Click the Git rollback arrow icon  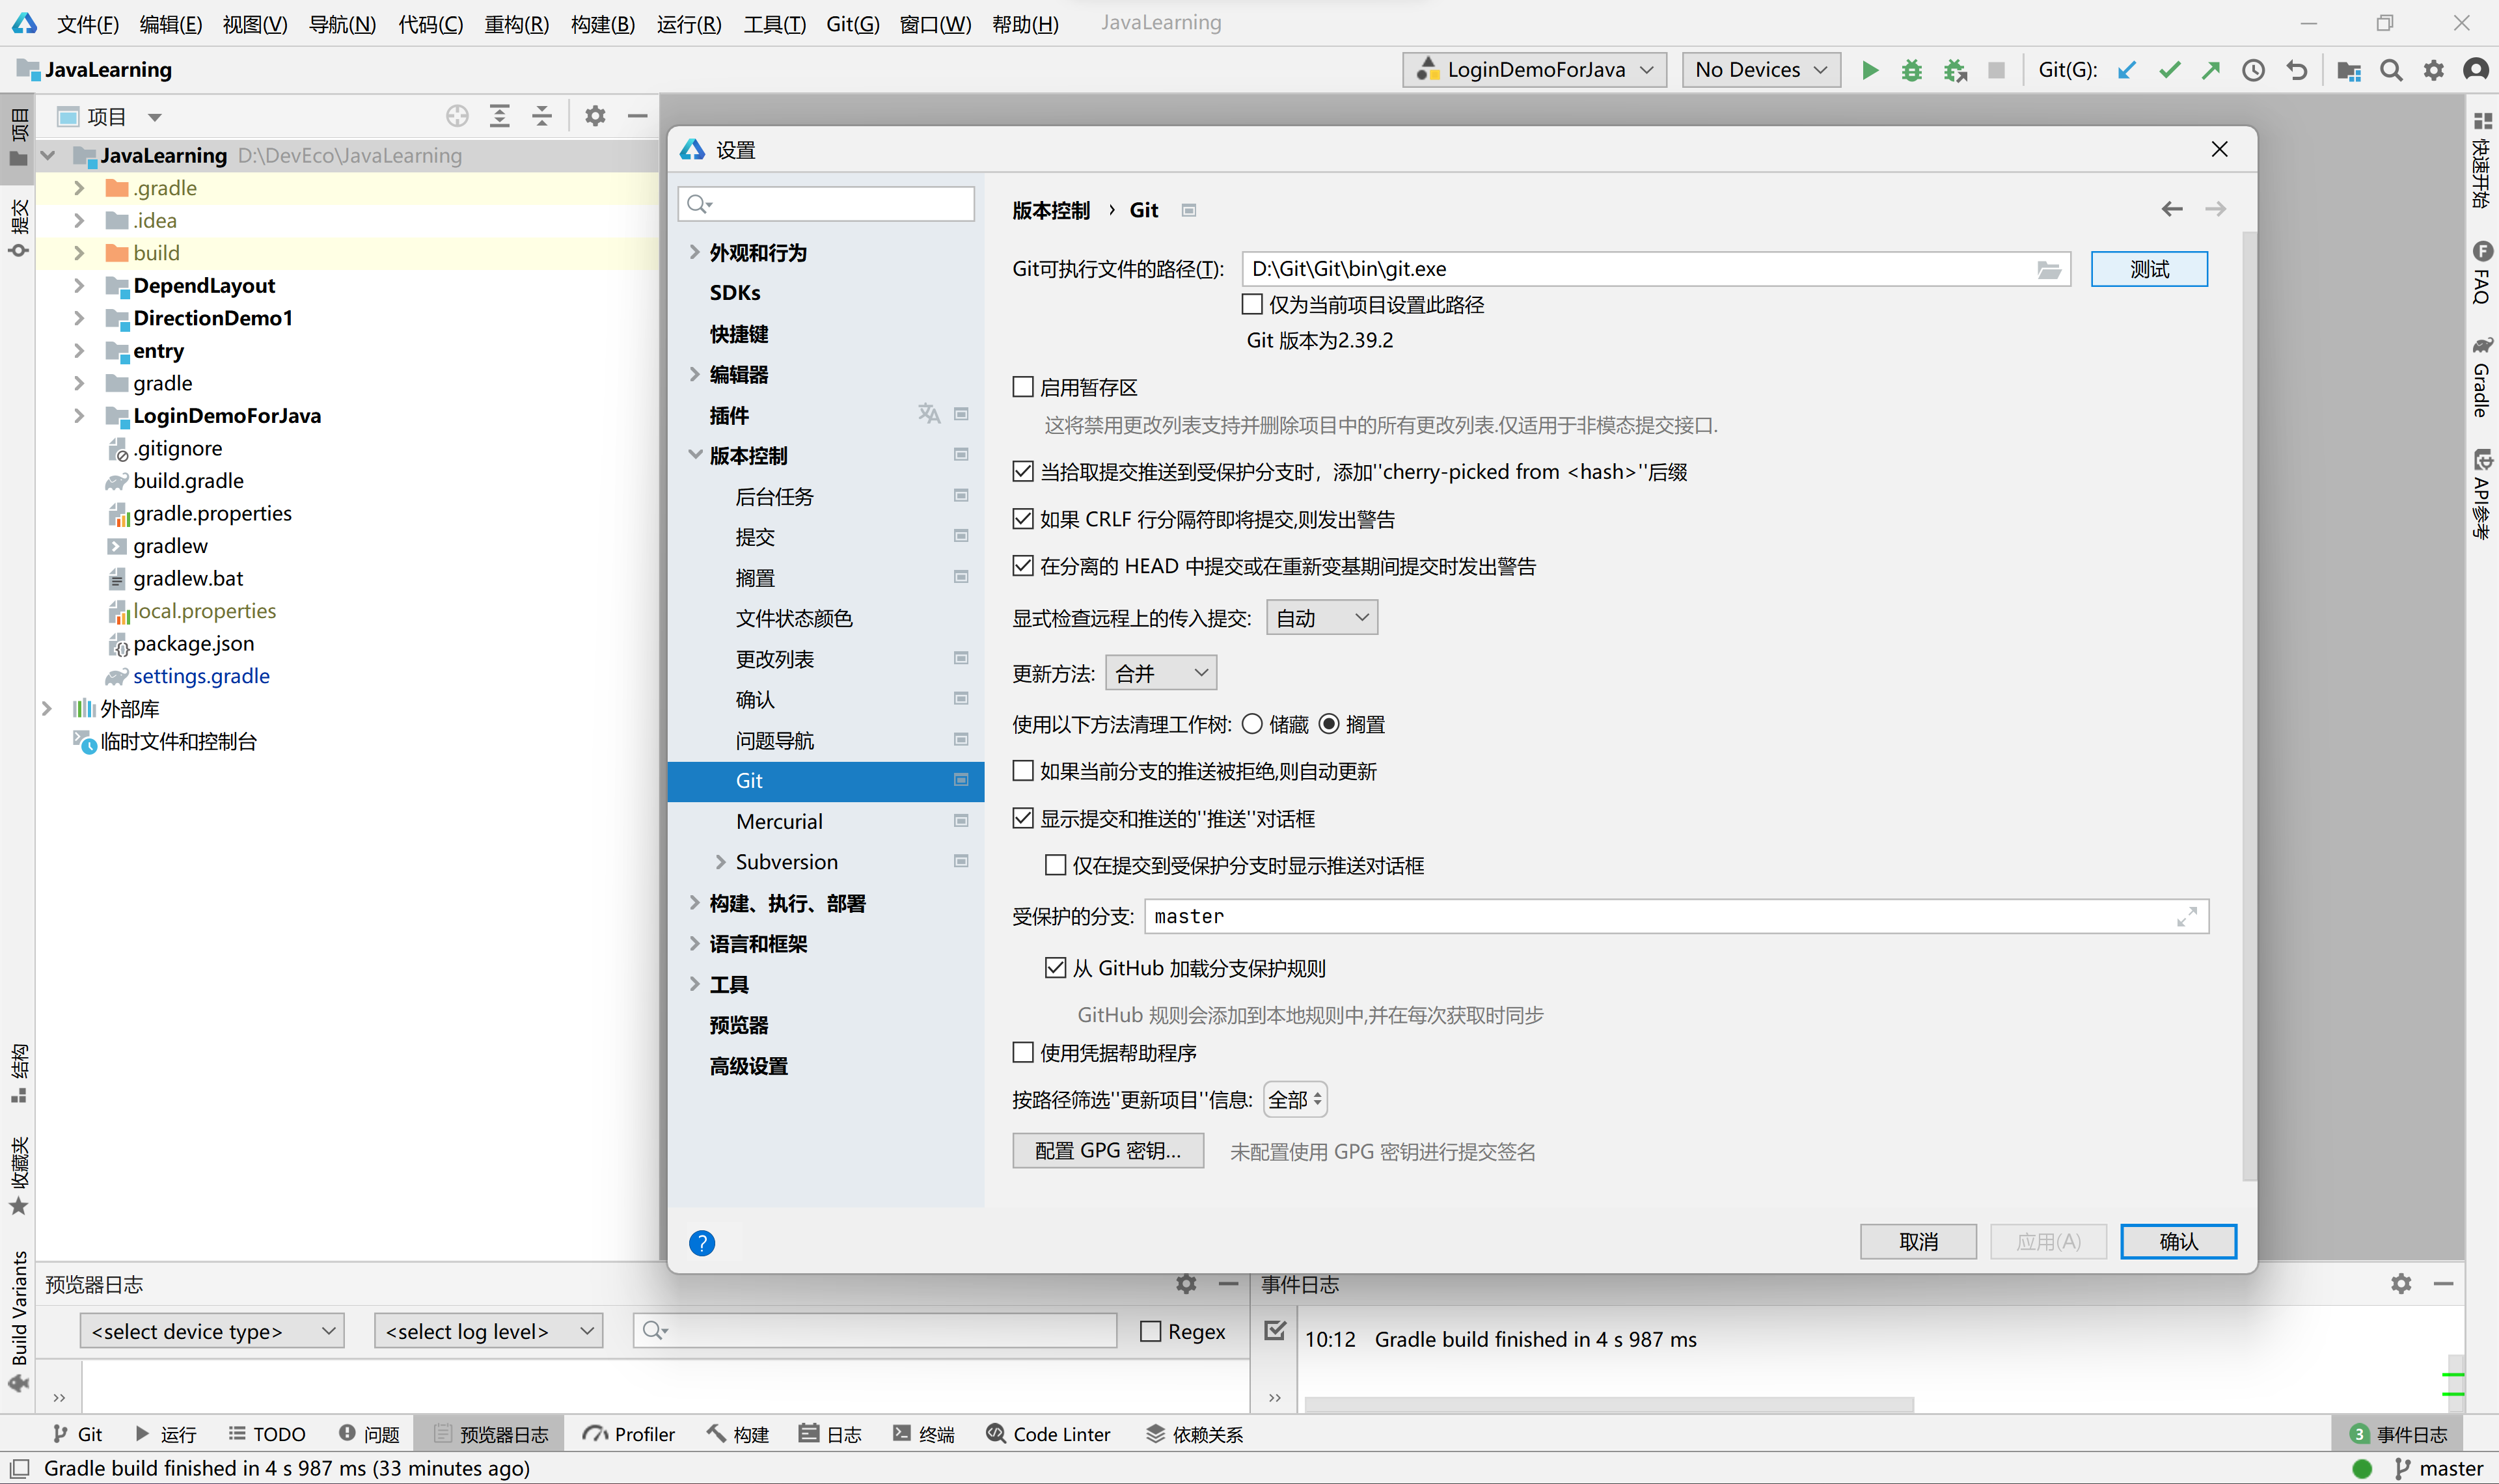click(2296, 70)
